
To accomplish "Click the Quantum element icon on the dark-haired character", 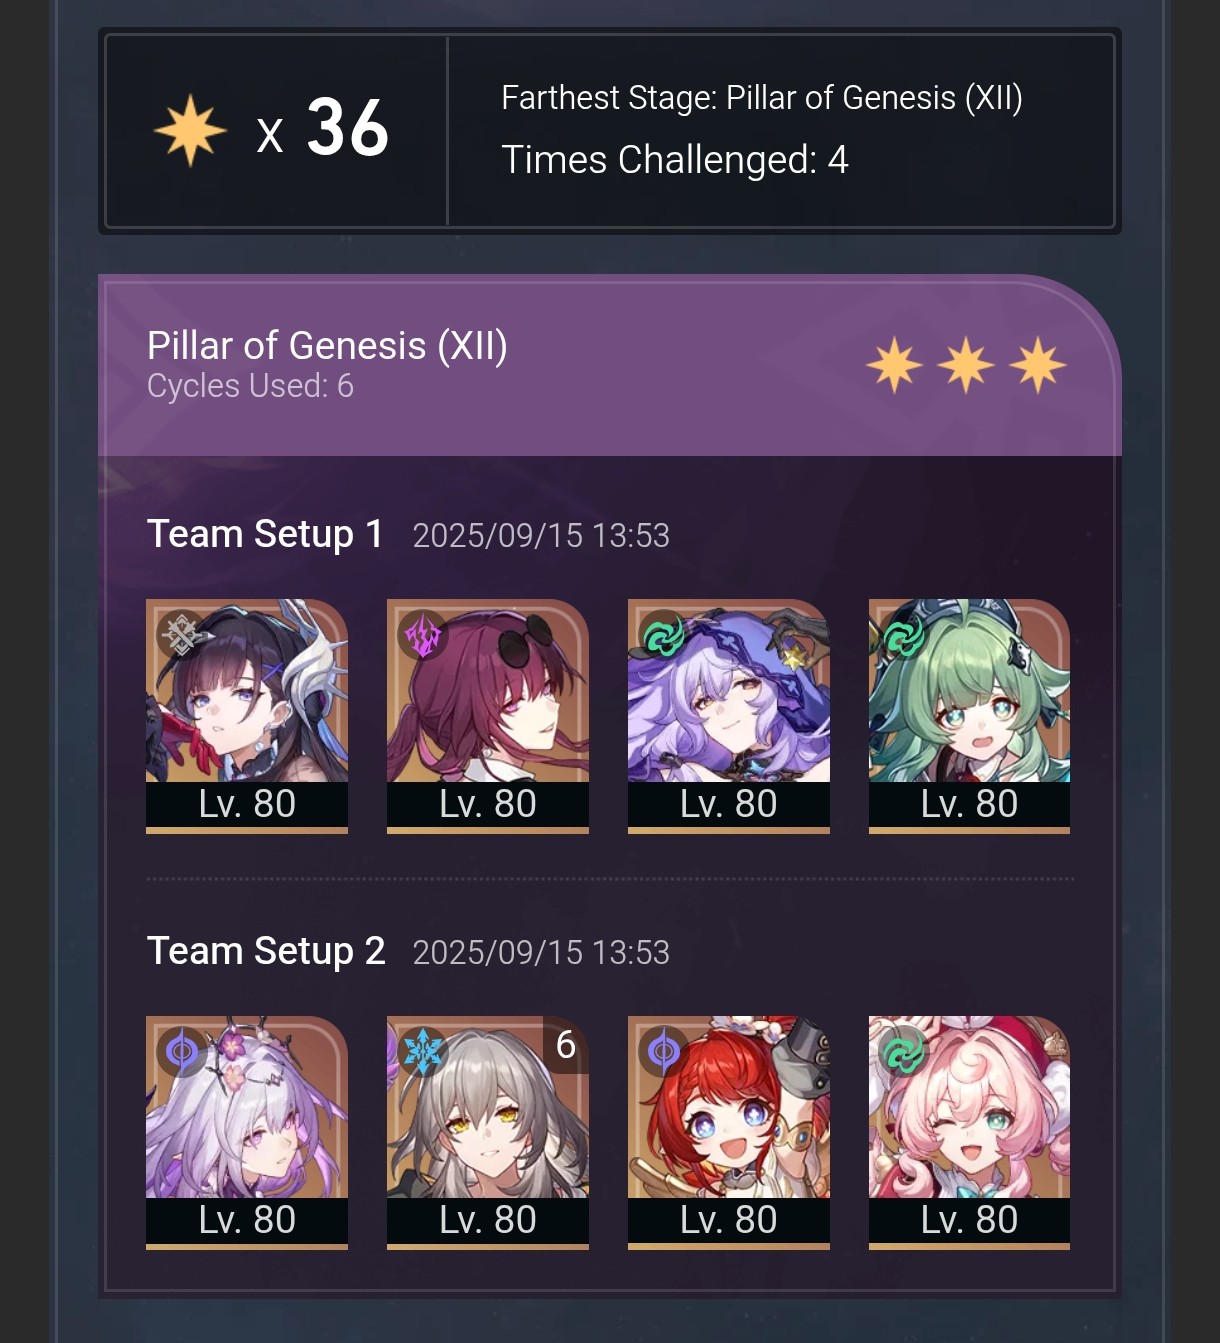I will 181,634.
